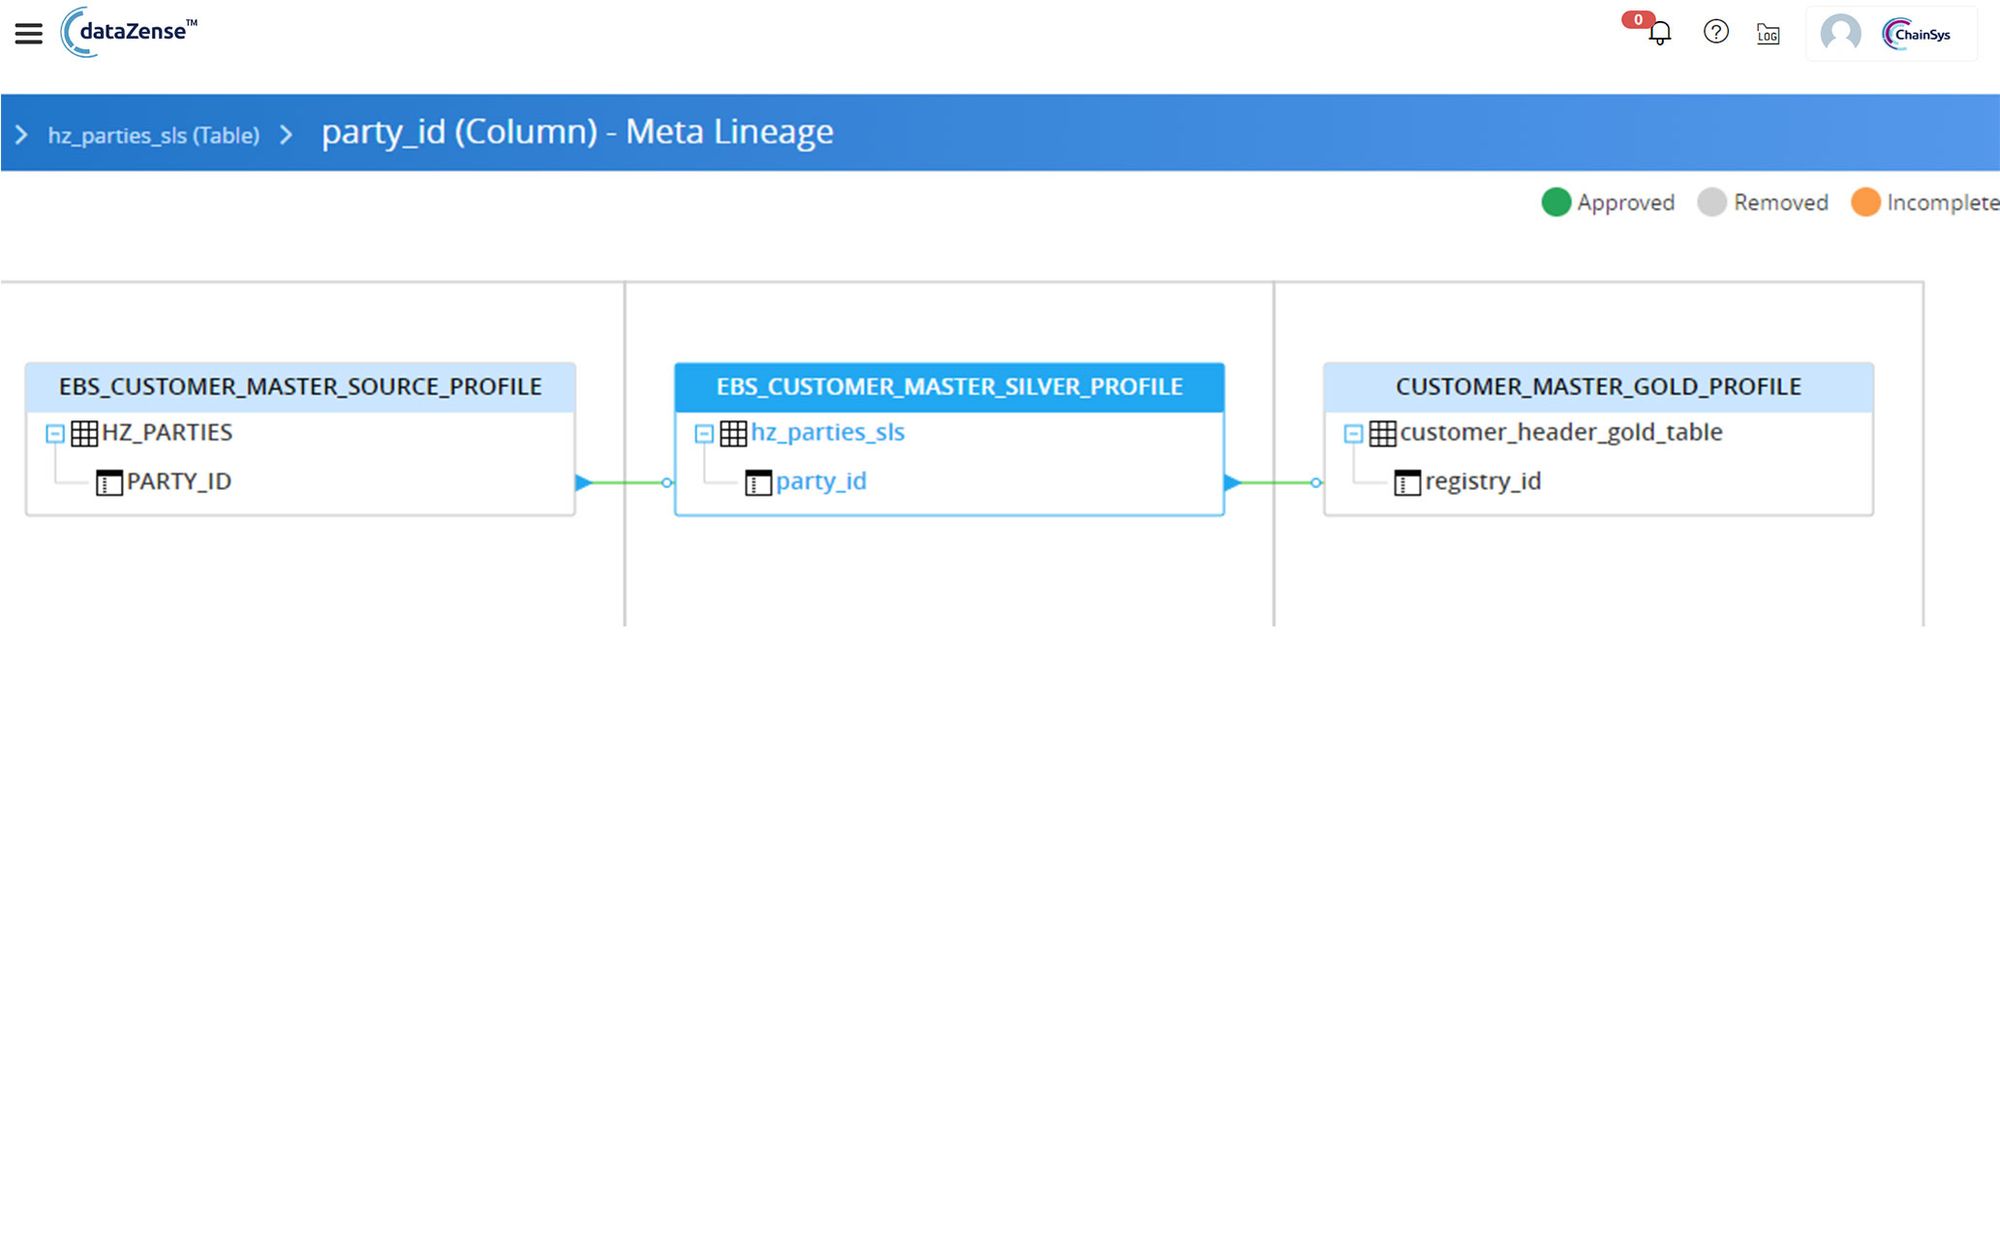
Task: Select the party_id column link
Action: (x=820, y=482)
